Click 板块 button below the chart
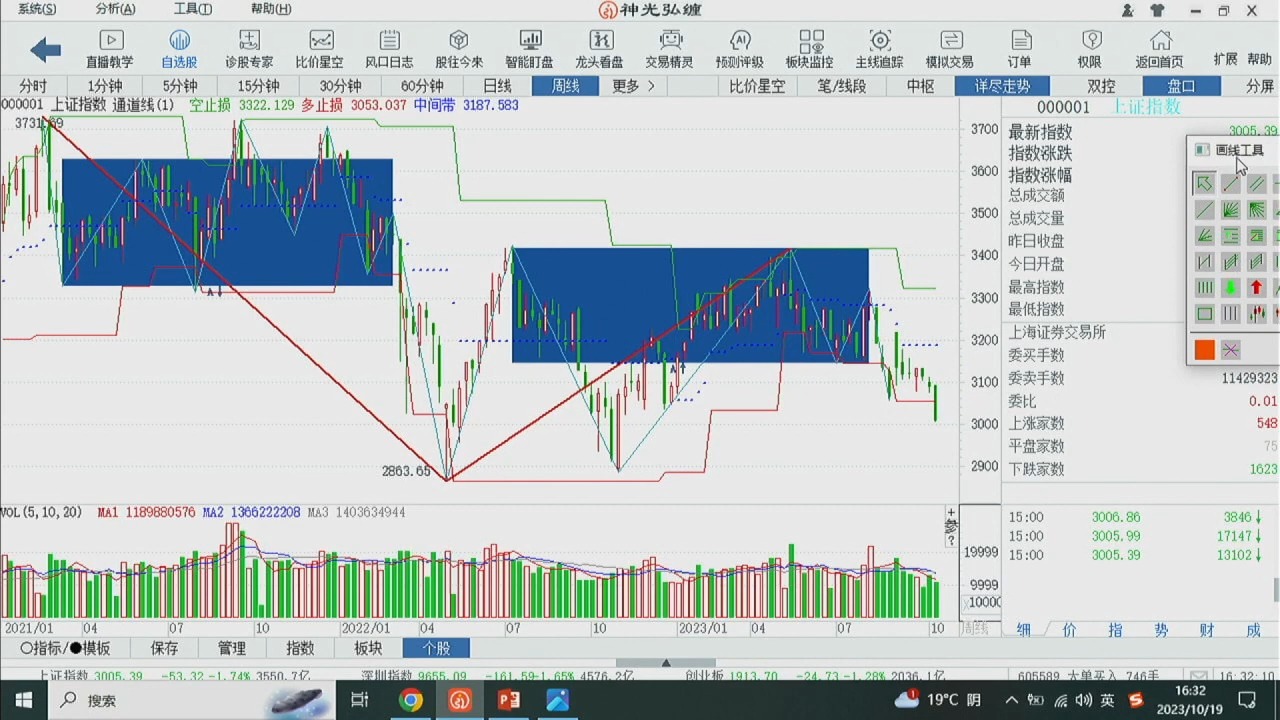Viewport: 1280px width, 720px height. tap(368, 648)
